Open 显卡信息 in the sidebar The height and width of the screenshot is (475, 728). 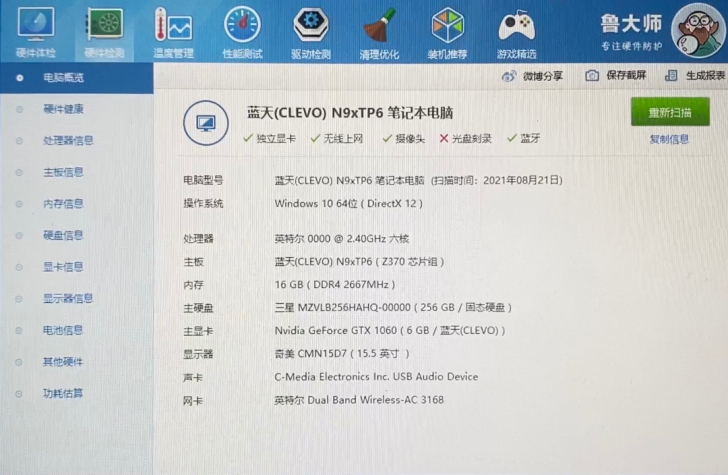[x=63, y=267]
